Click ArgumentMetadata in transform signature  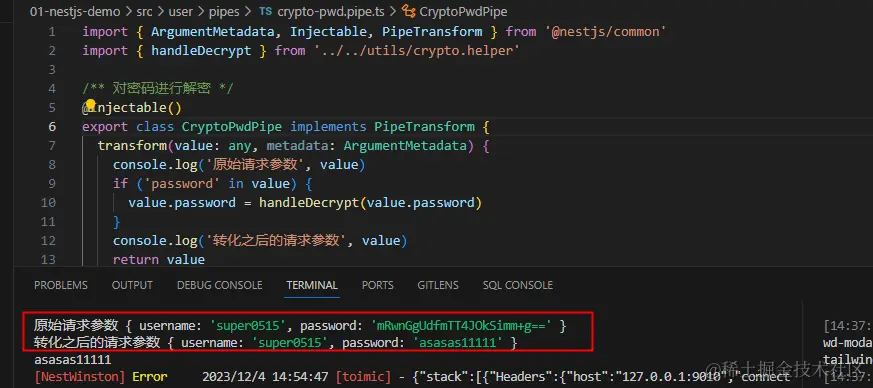point(405,145)
